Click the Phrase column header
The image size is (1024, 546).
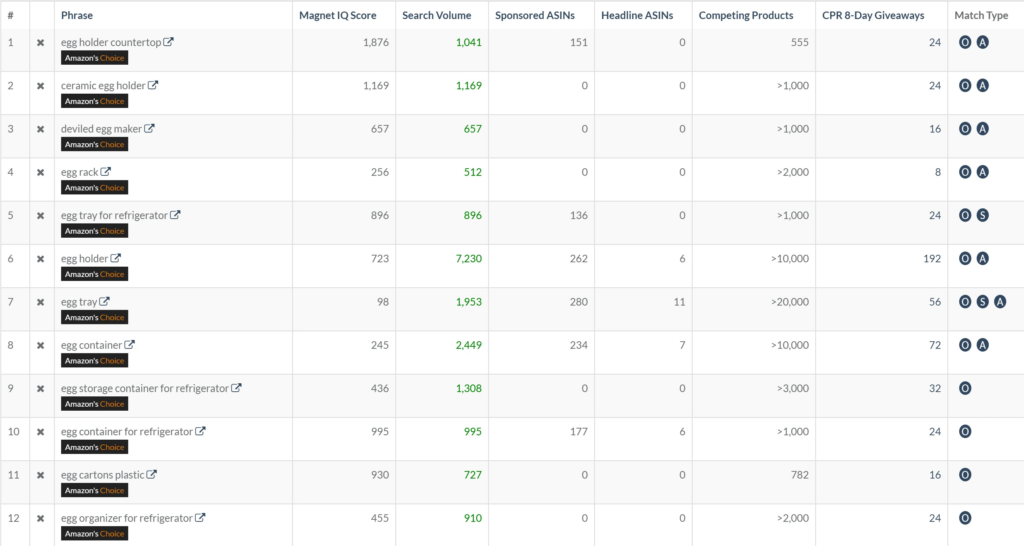point(77,15)
